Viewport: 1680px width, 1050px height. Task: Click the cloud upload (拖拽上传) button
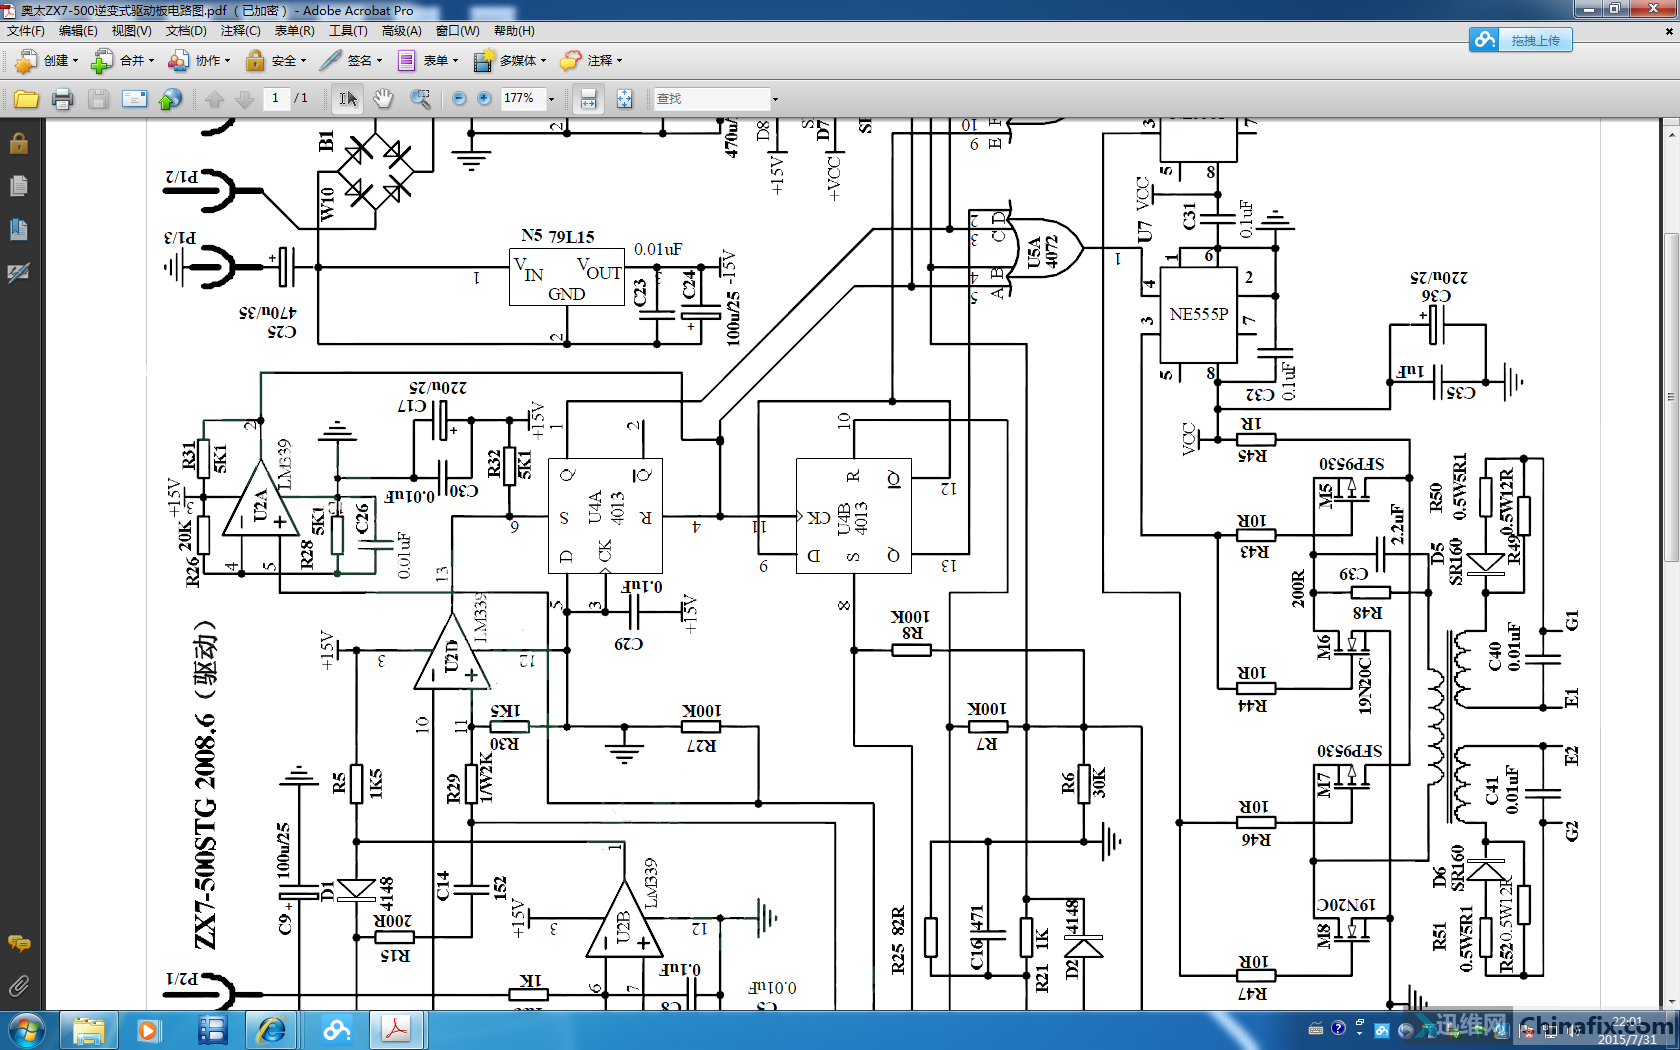pos(1521,40)
